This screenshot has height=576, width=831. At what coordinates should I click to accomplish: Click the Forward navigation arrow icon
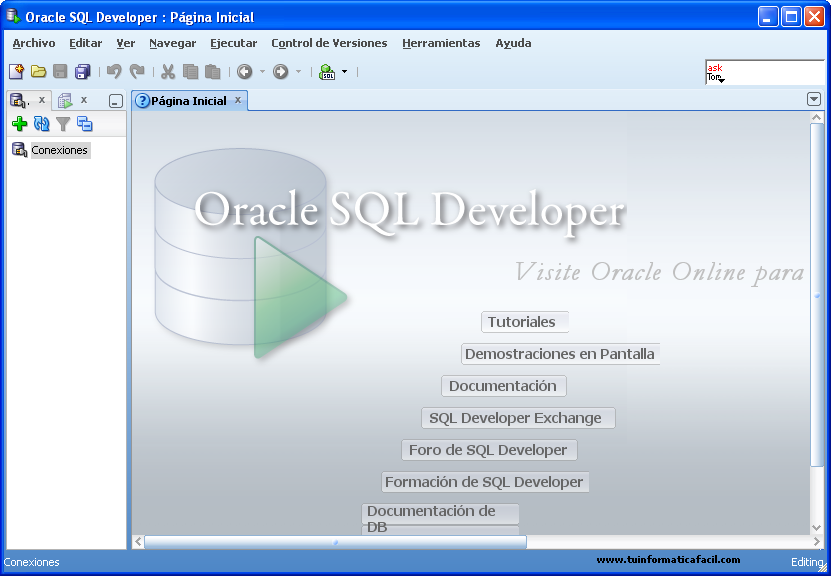[280, 72]
